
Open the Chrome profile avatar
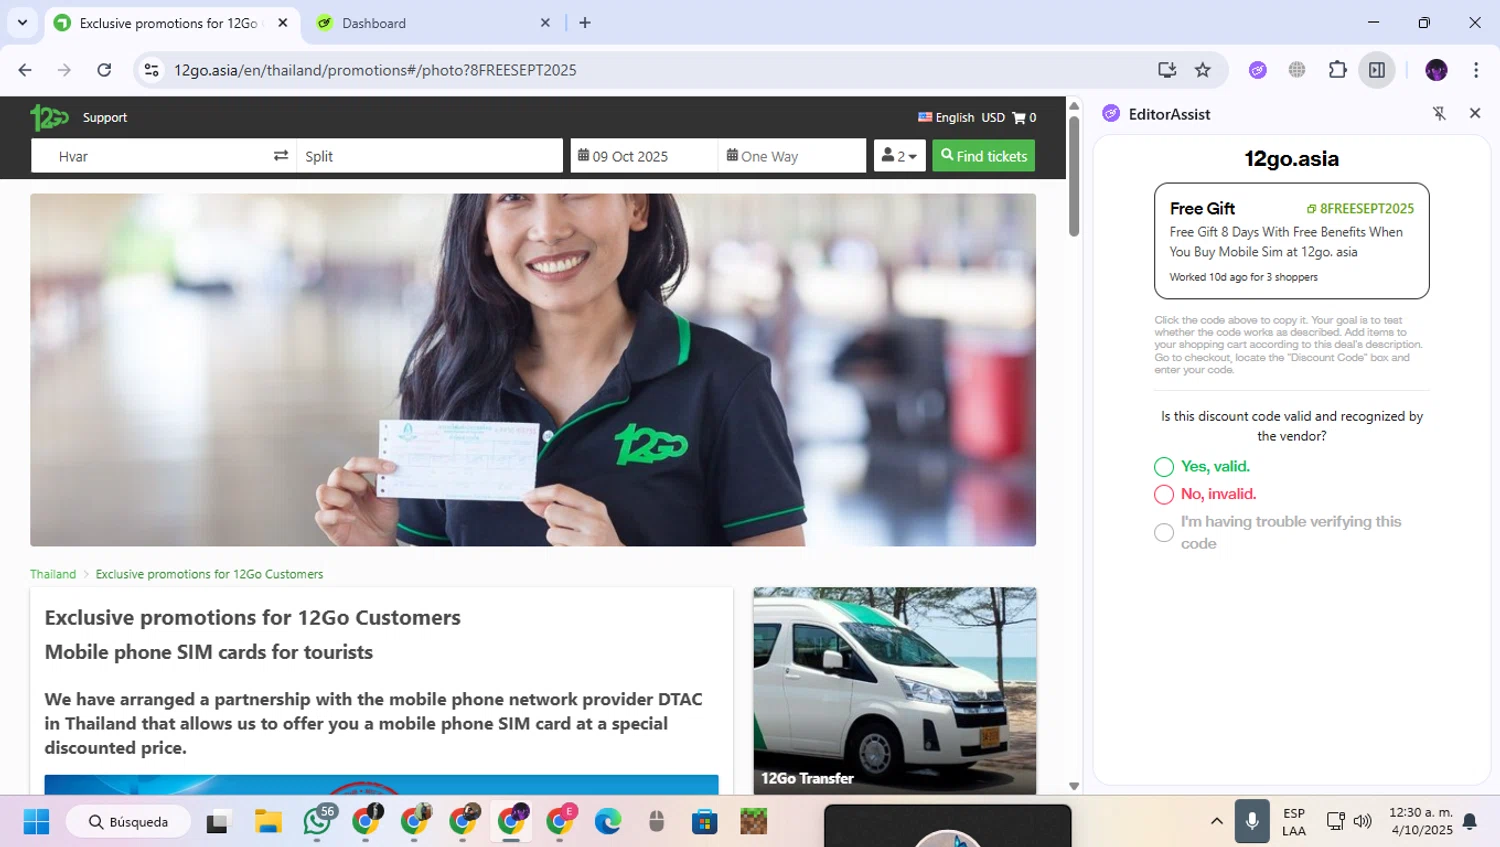(1437, 70)
